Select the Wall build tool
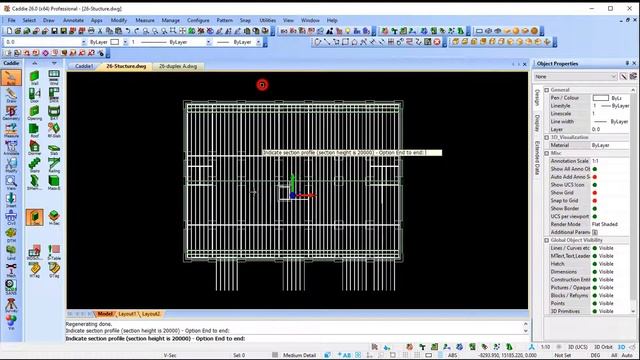 point(35,78)
